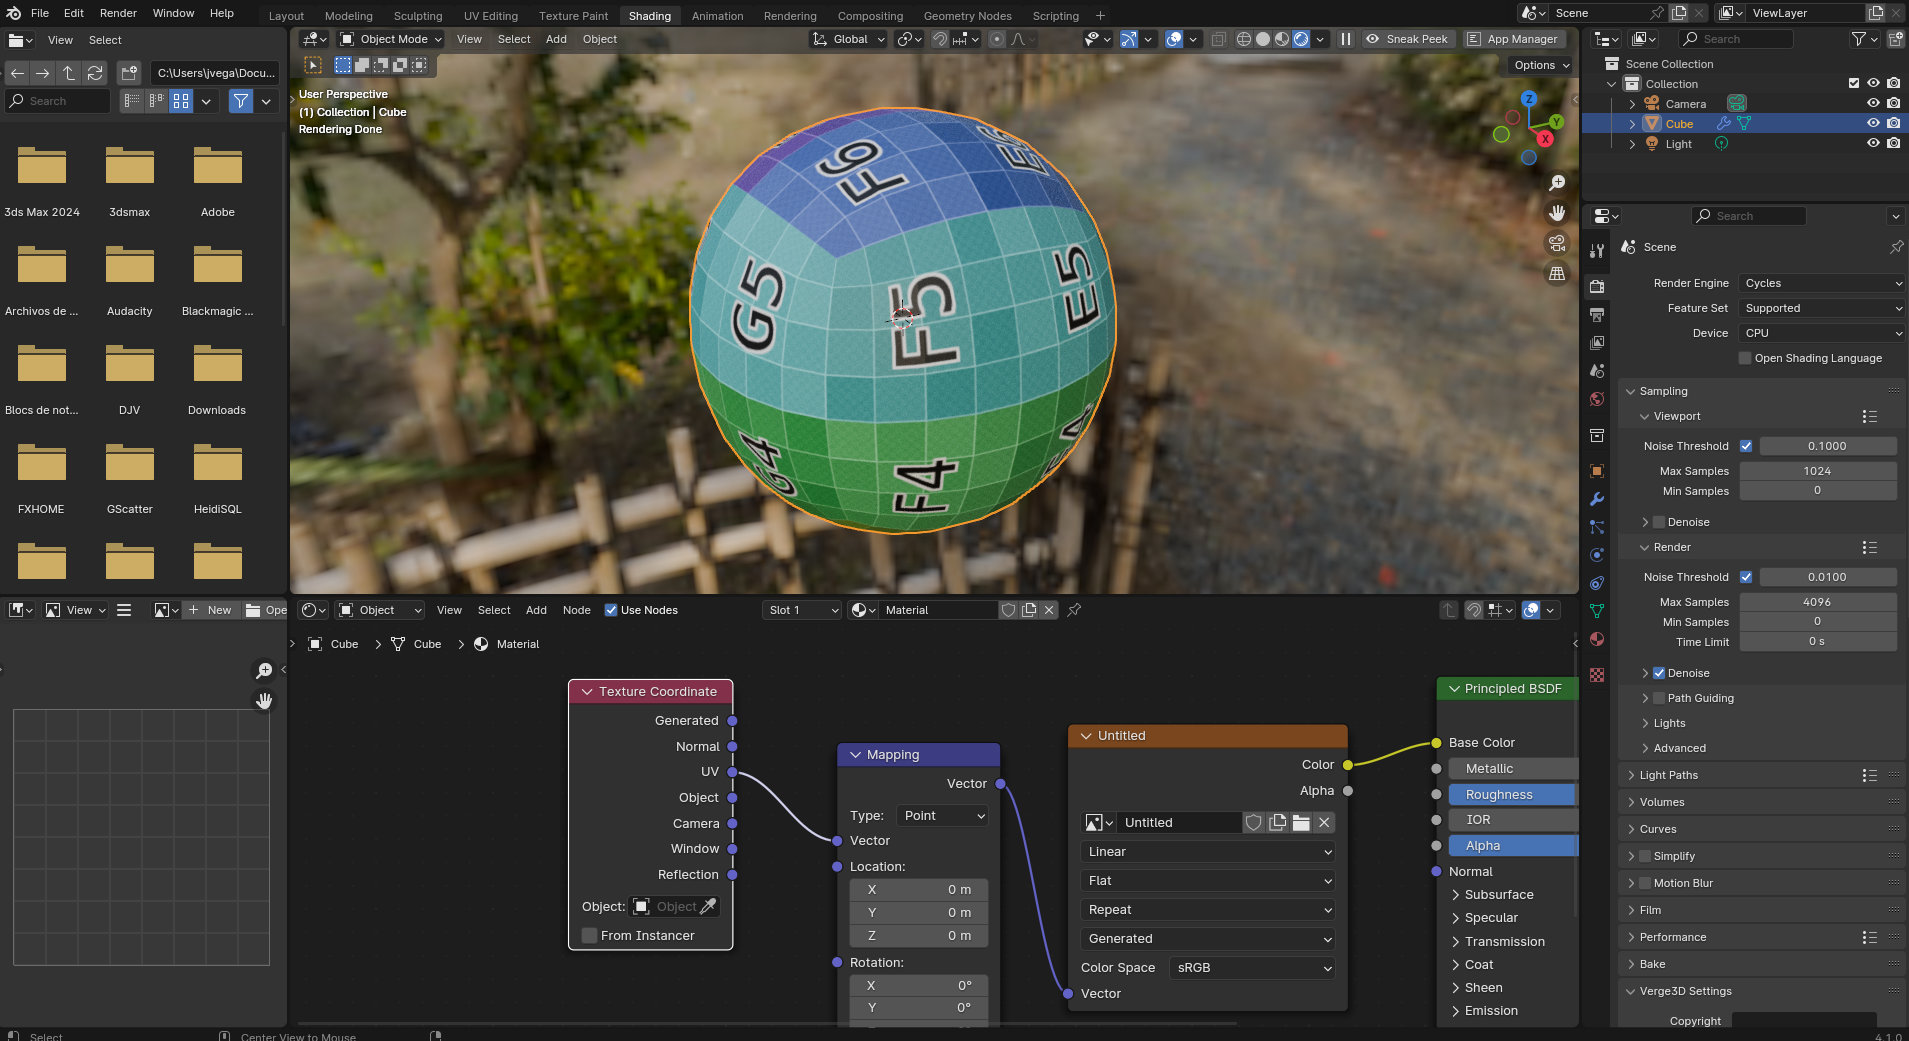Screen dimensions: 1909x1041
Task: Switch to the Rendering workspace tab
Action: pyautogui.click(x=790, y=15)
